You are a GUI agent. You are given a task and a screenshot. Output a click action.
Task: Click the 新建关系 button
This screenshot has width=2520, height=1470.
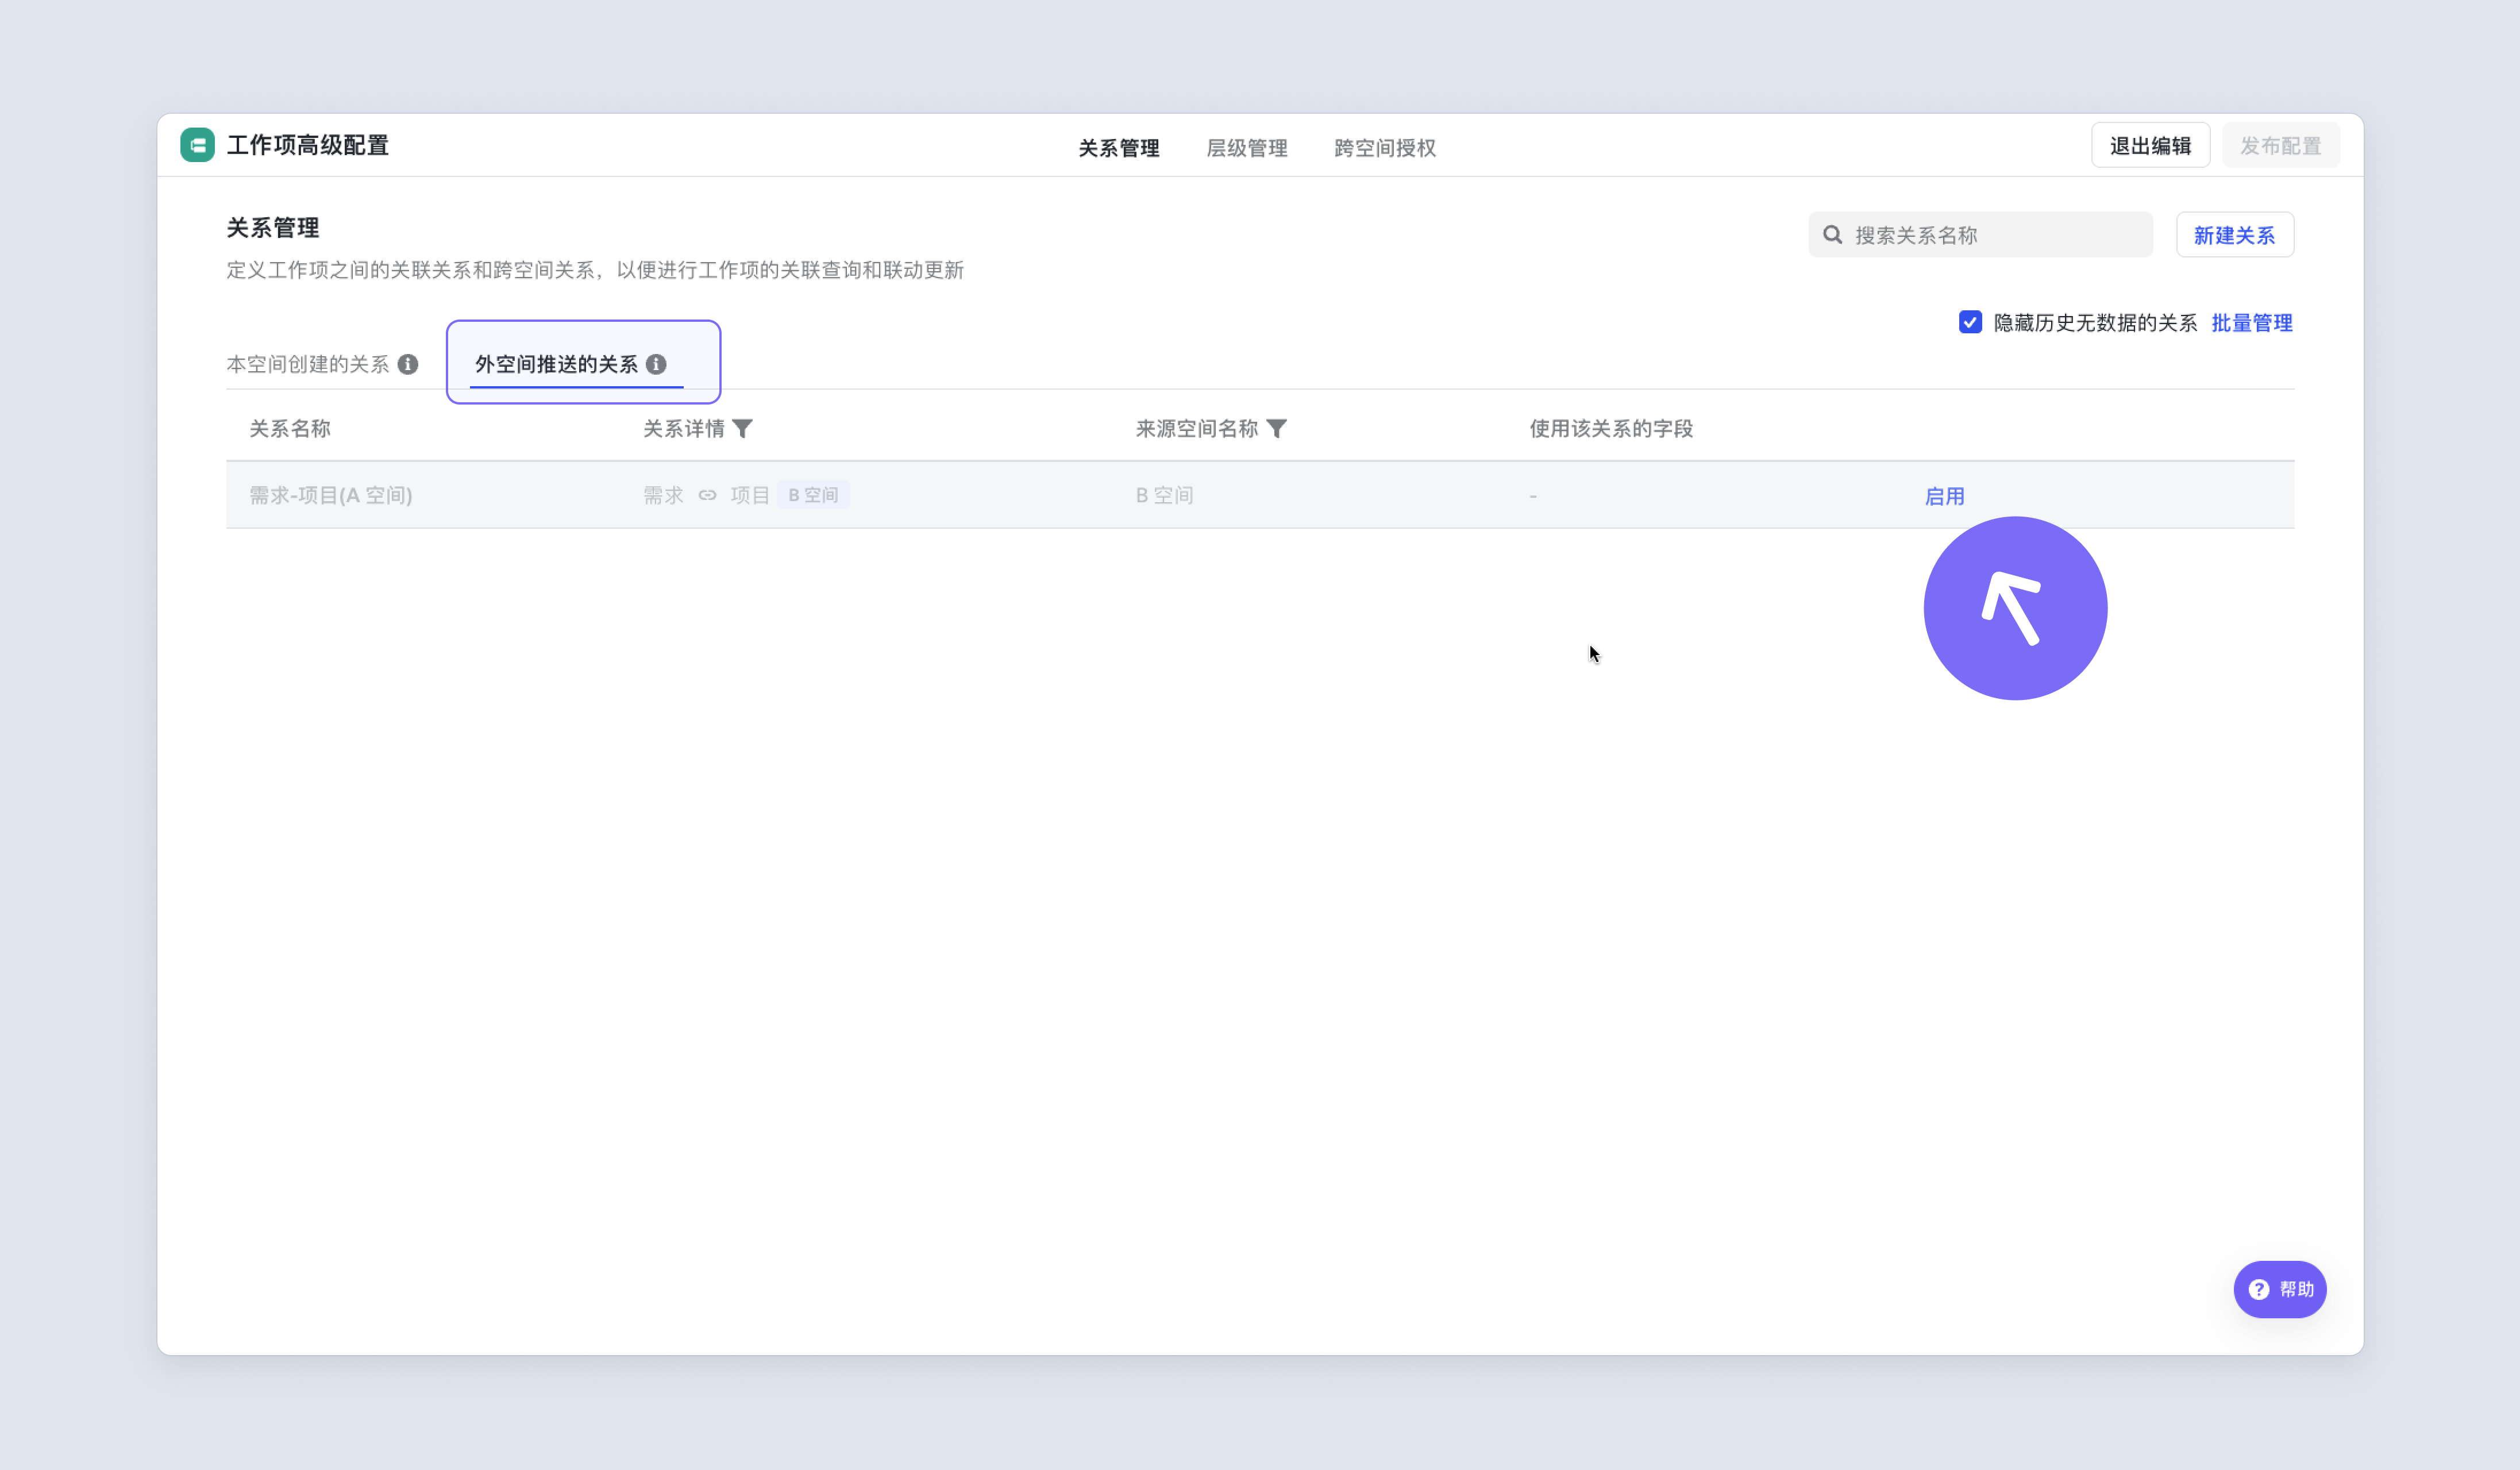(2234, 234)
